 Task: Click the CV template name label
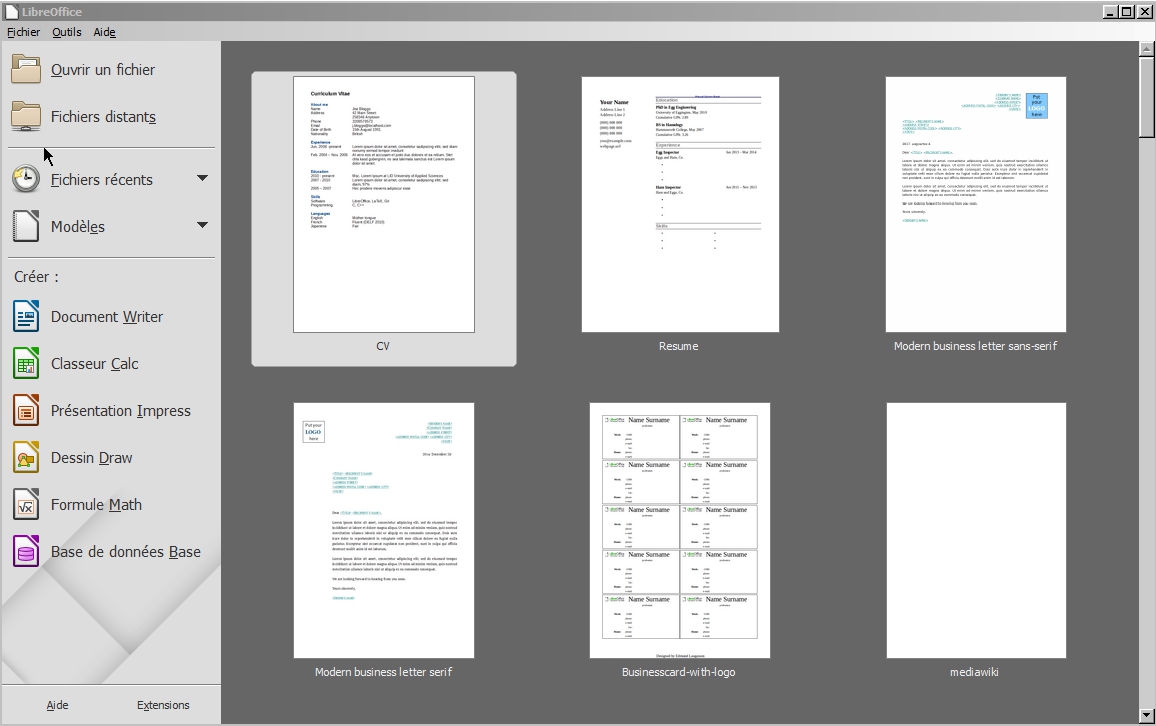click(383, 346)
